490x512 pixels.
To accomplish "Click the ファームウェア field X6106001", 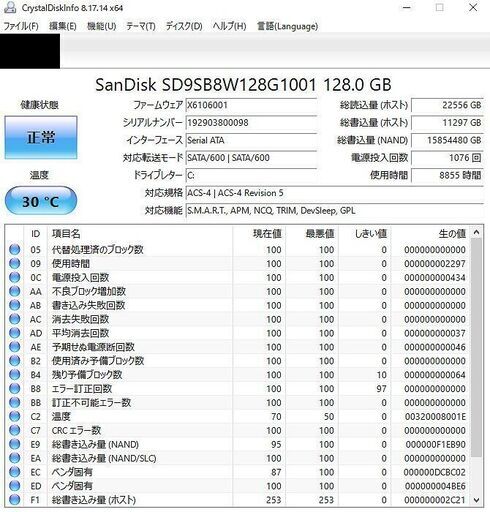I will (x=251, y=105).
